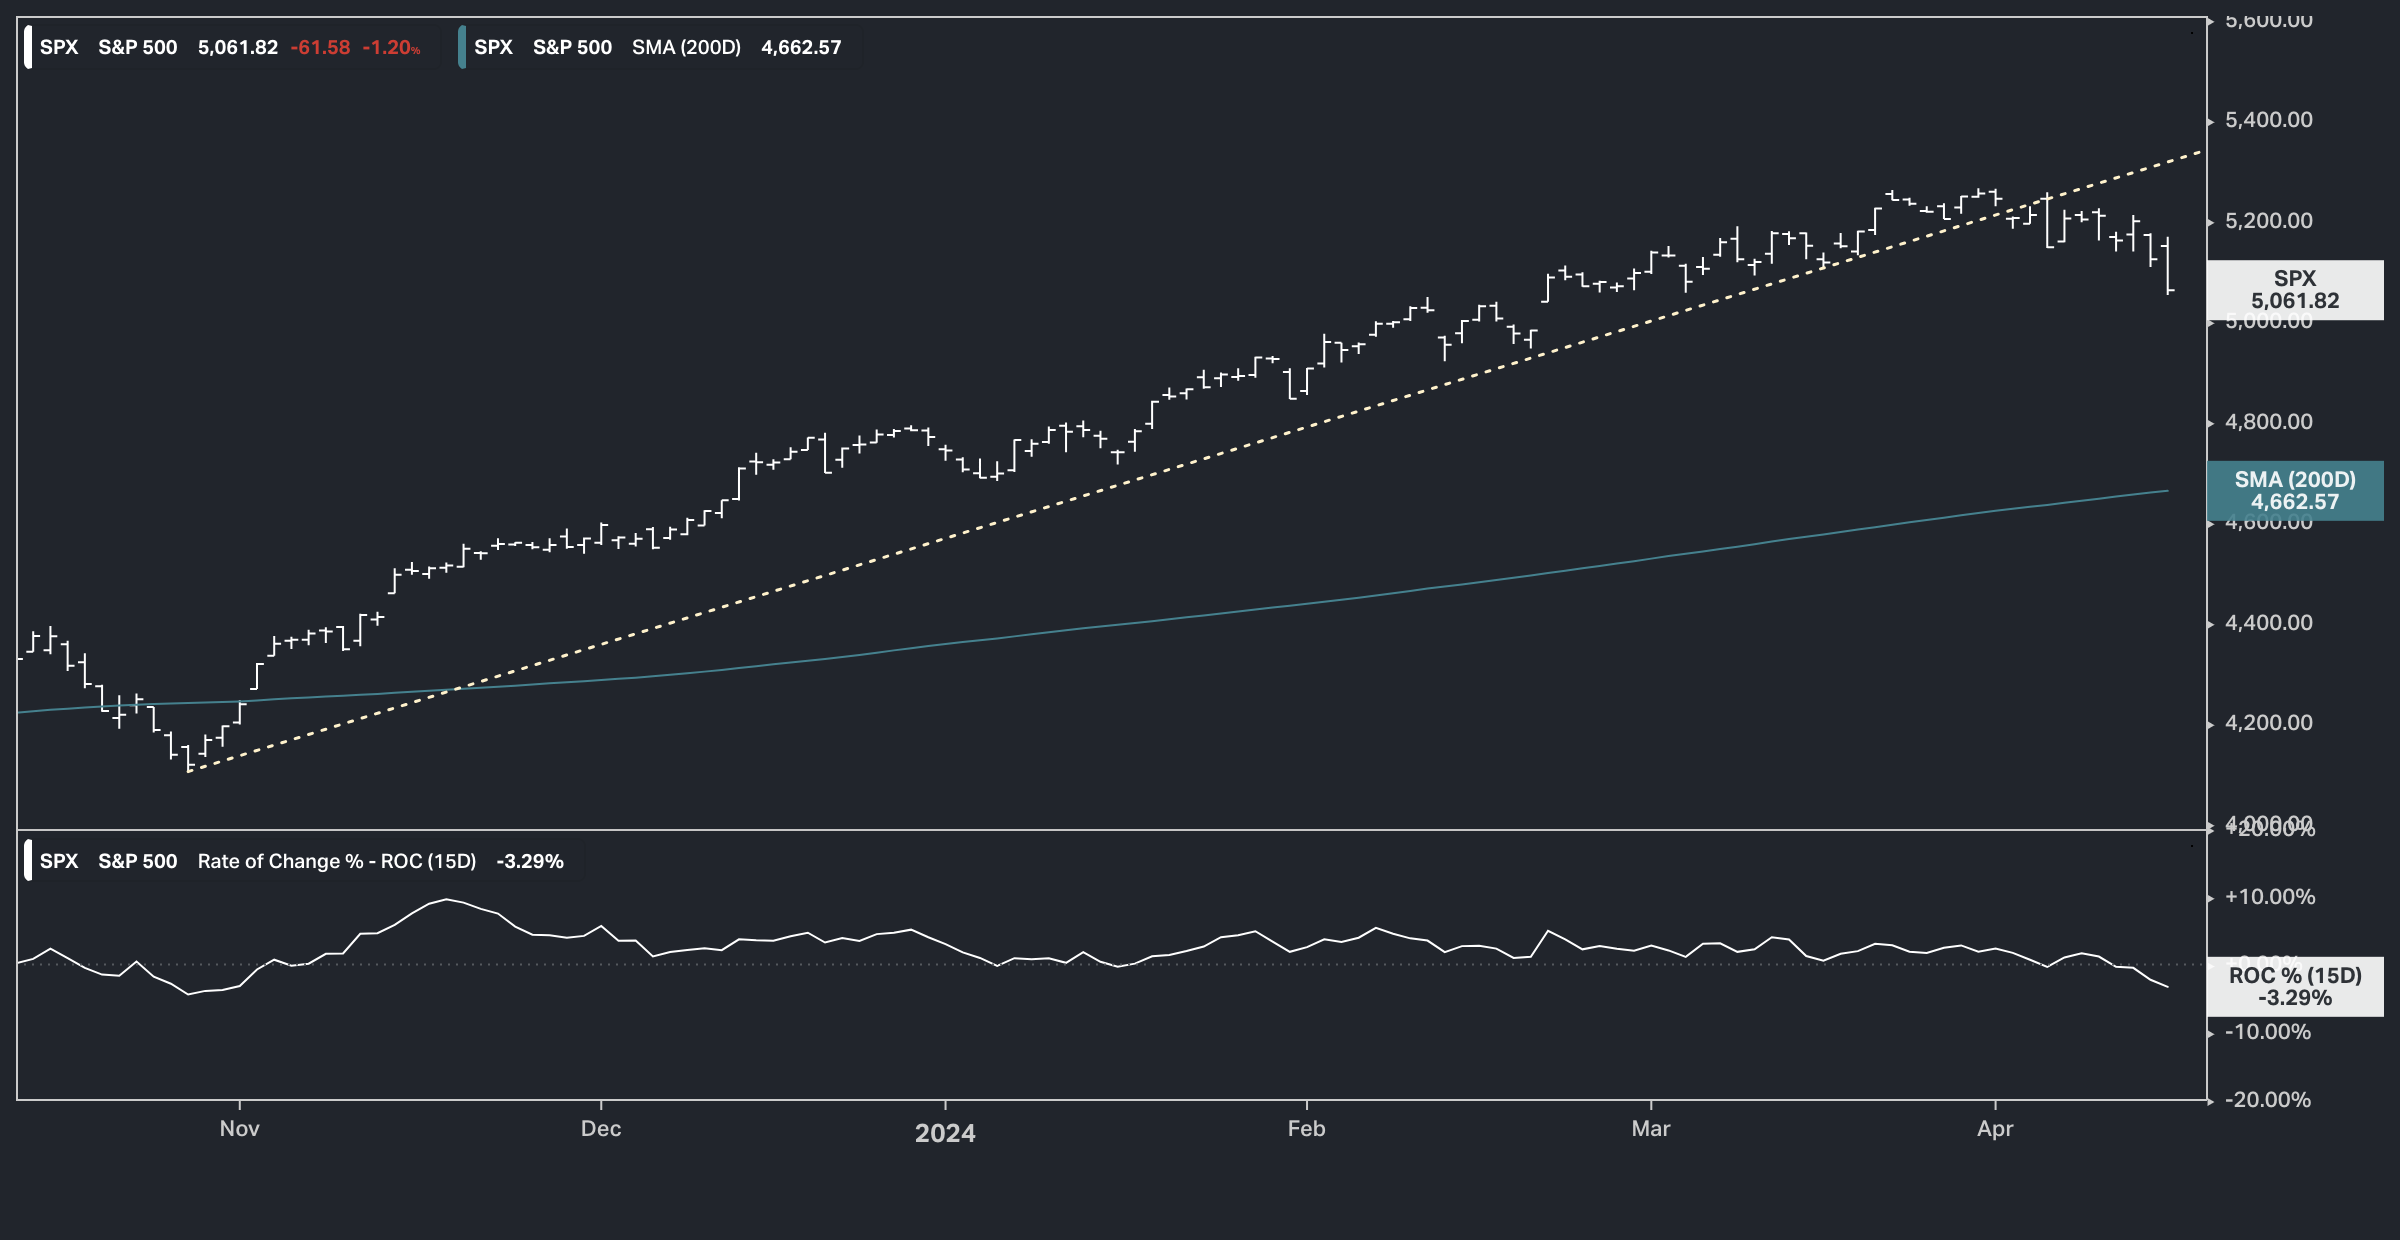Click the Feb label on time axis
The image size is (2400, 1240).
[1306, 1129]
